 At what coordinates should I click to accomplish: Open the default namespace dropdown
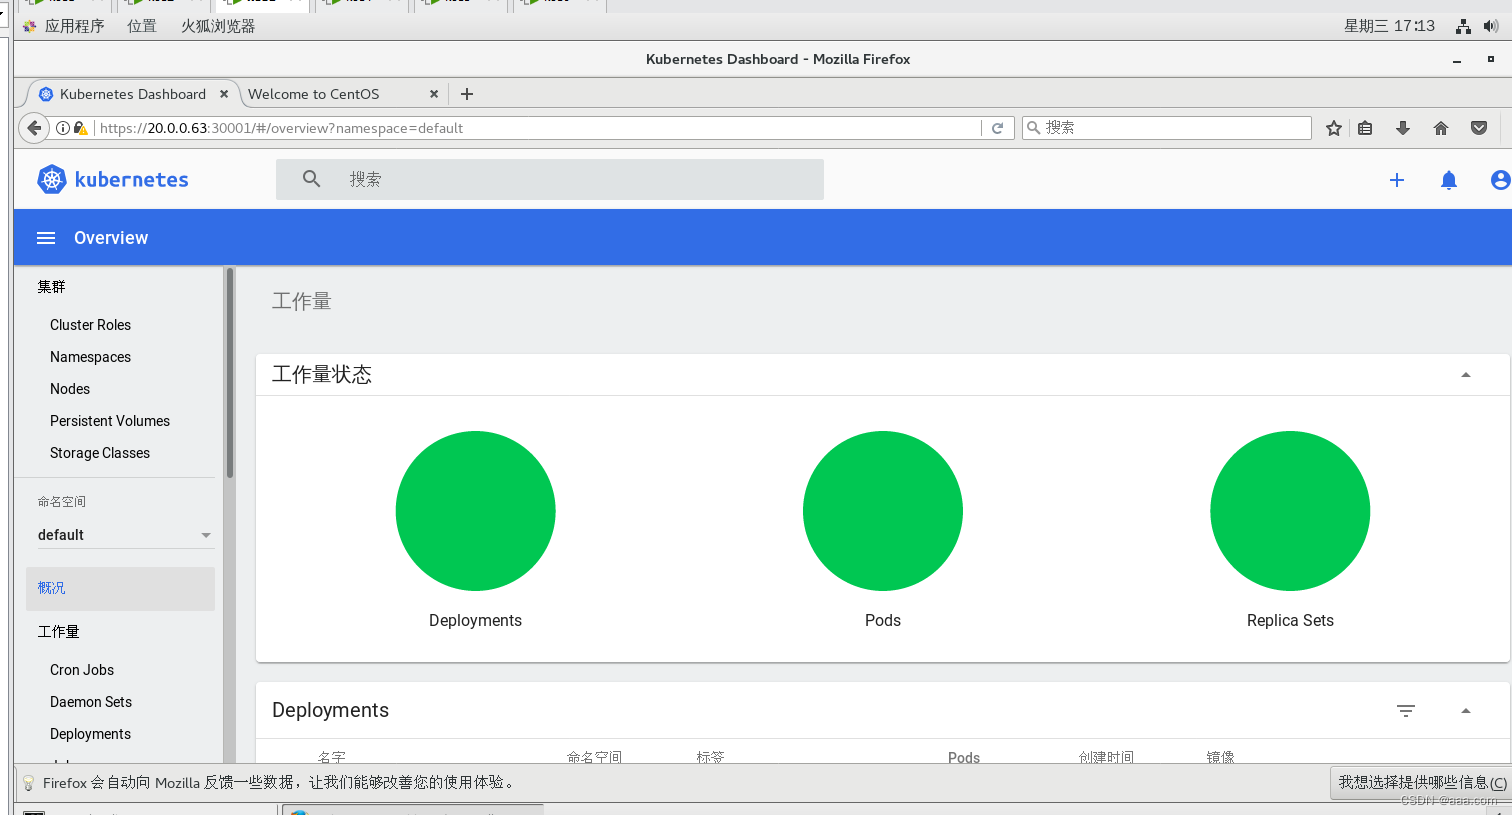click(125, 535)
